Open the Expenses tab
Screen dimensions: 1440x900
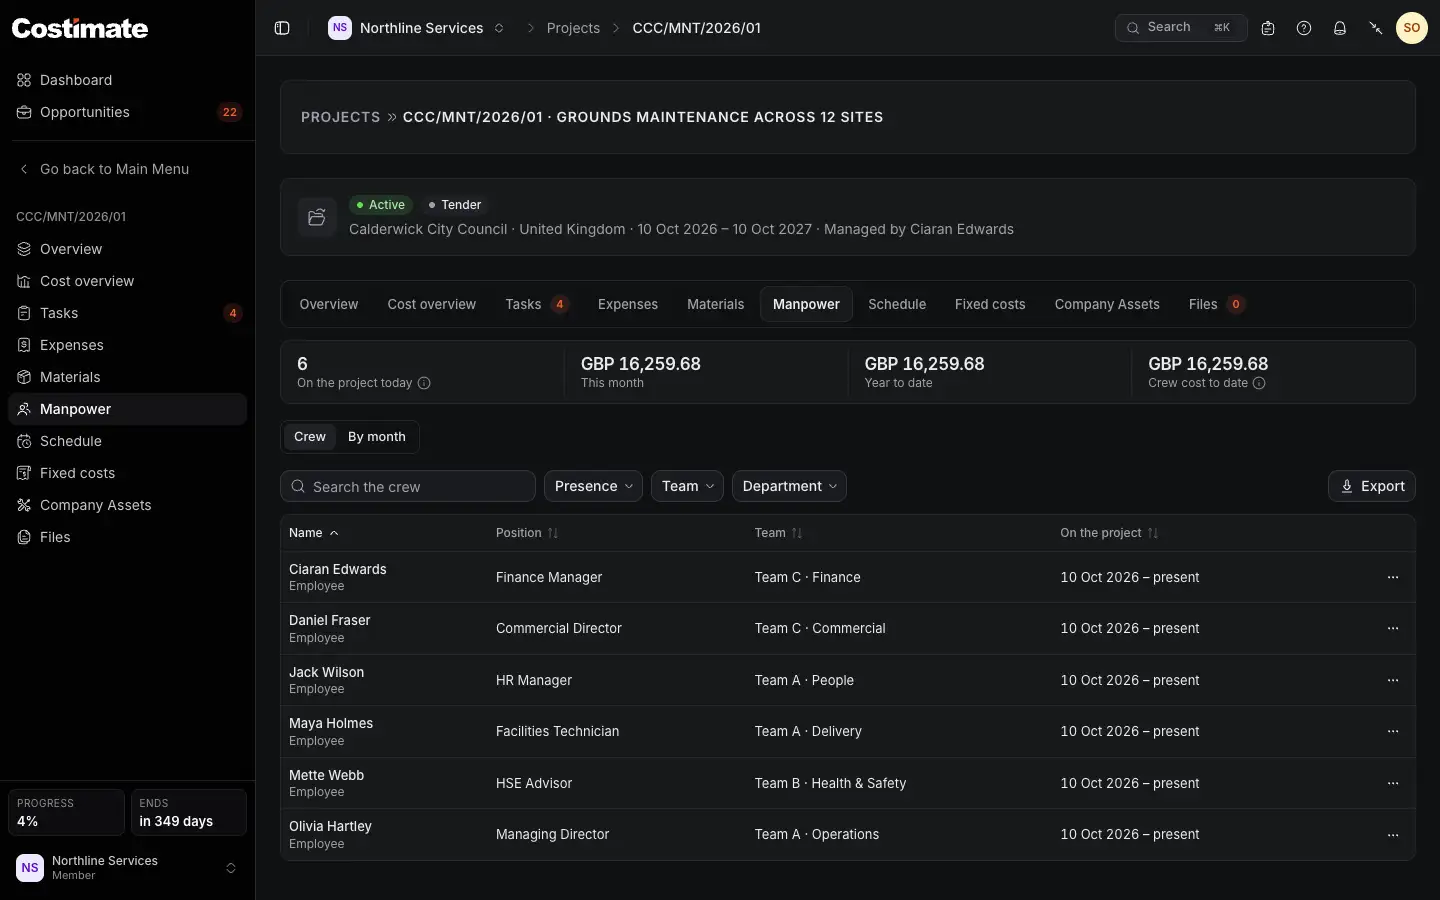pyautogui.click(x=628, y=304)
